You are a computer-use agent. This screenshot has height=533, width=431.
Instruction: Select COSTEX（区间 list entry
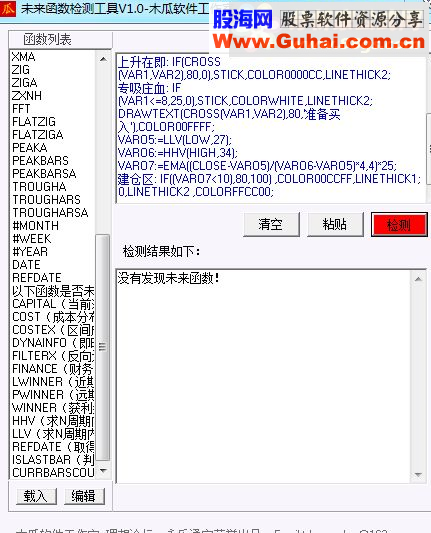pyautogui.click(x=53, y=329)
